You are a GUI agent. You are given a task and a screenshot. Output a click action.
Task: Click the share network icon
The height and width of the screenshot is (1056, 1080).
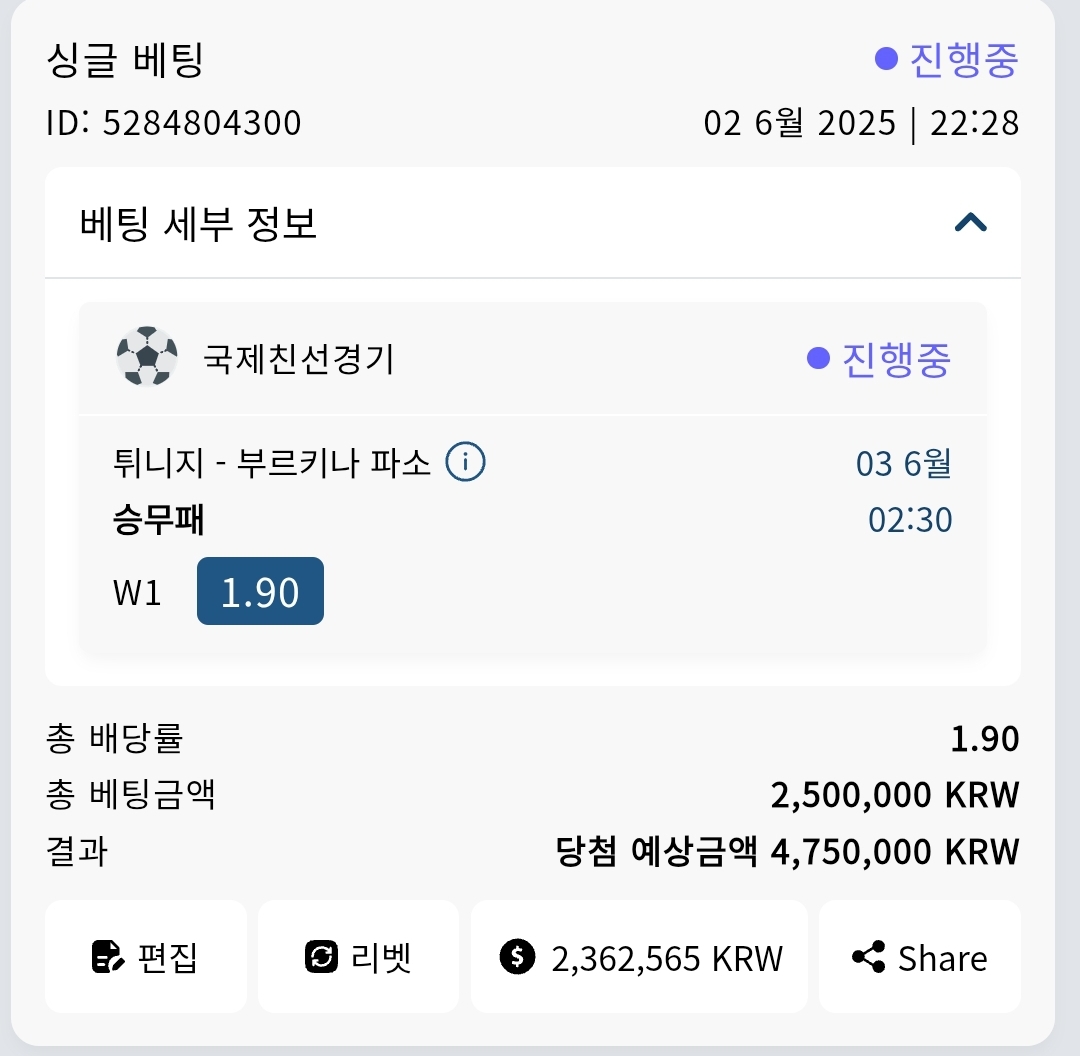click(869, 957)
